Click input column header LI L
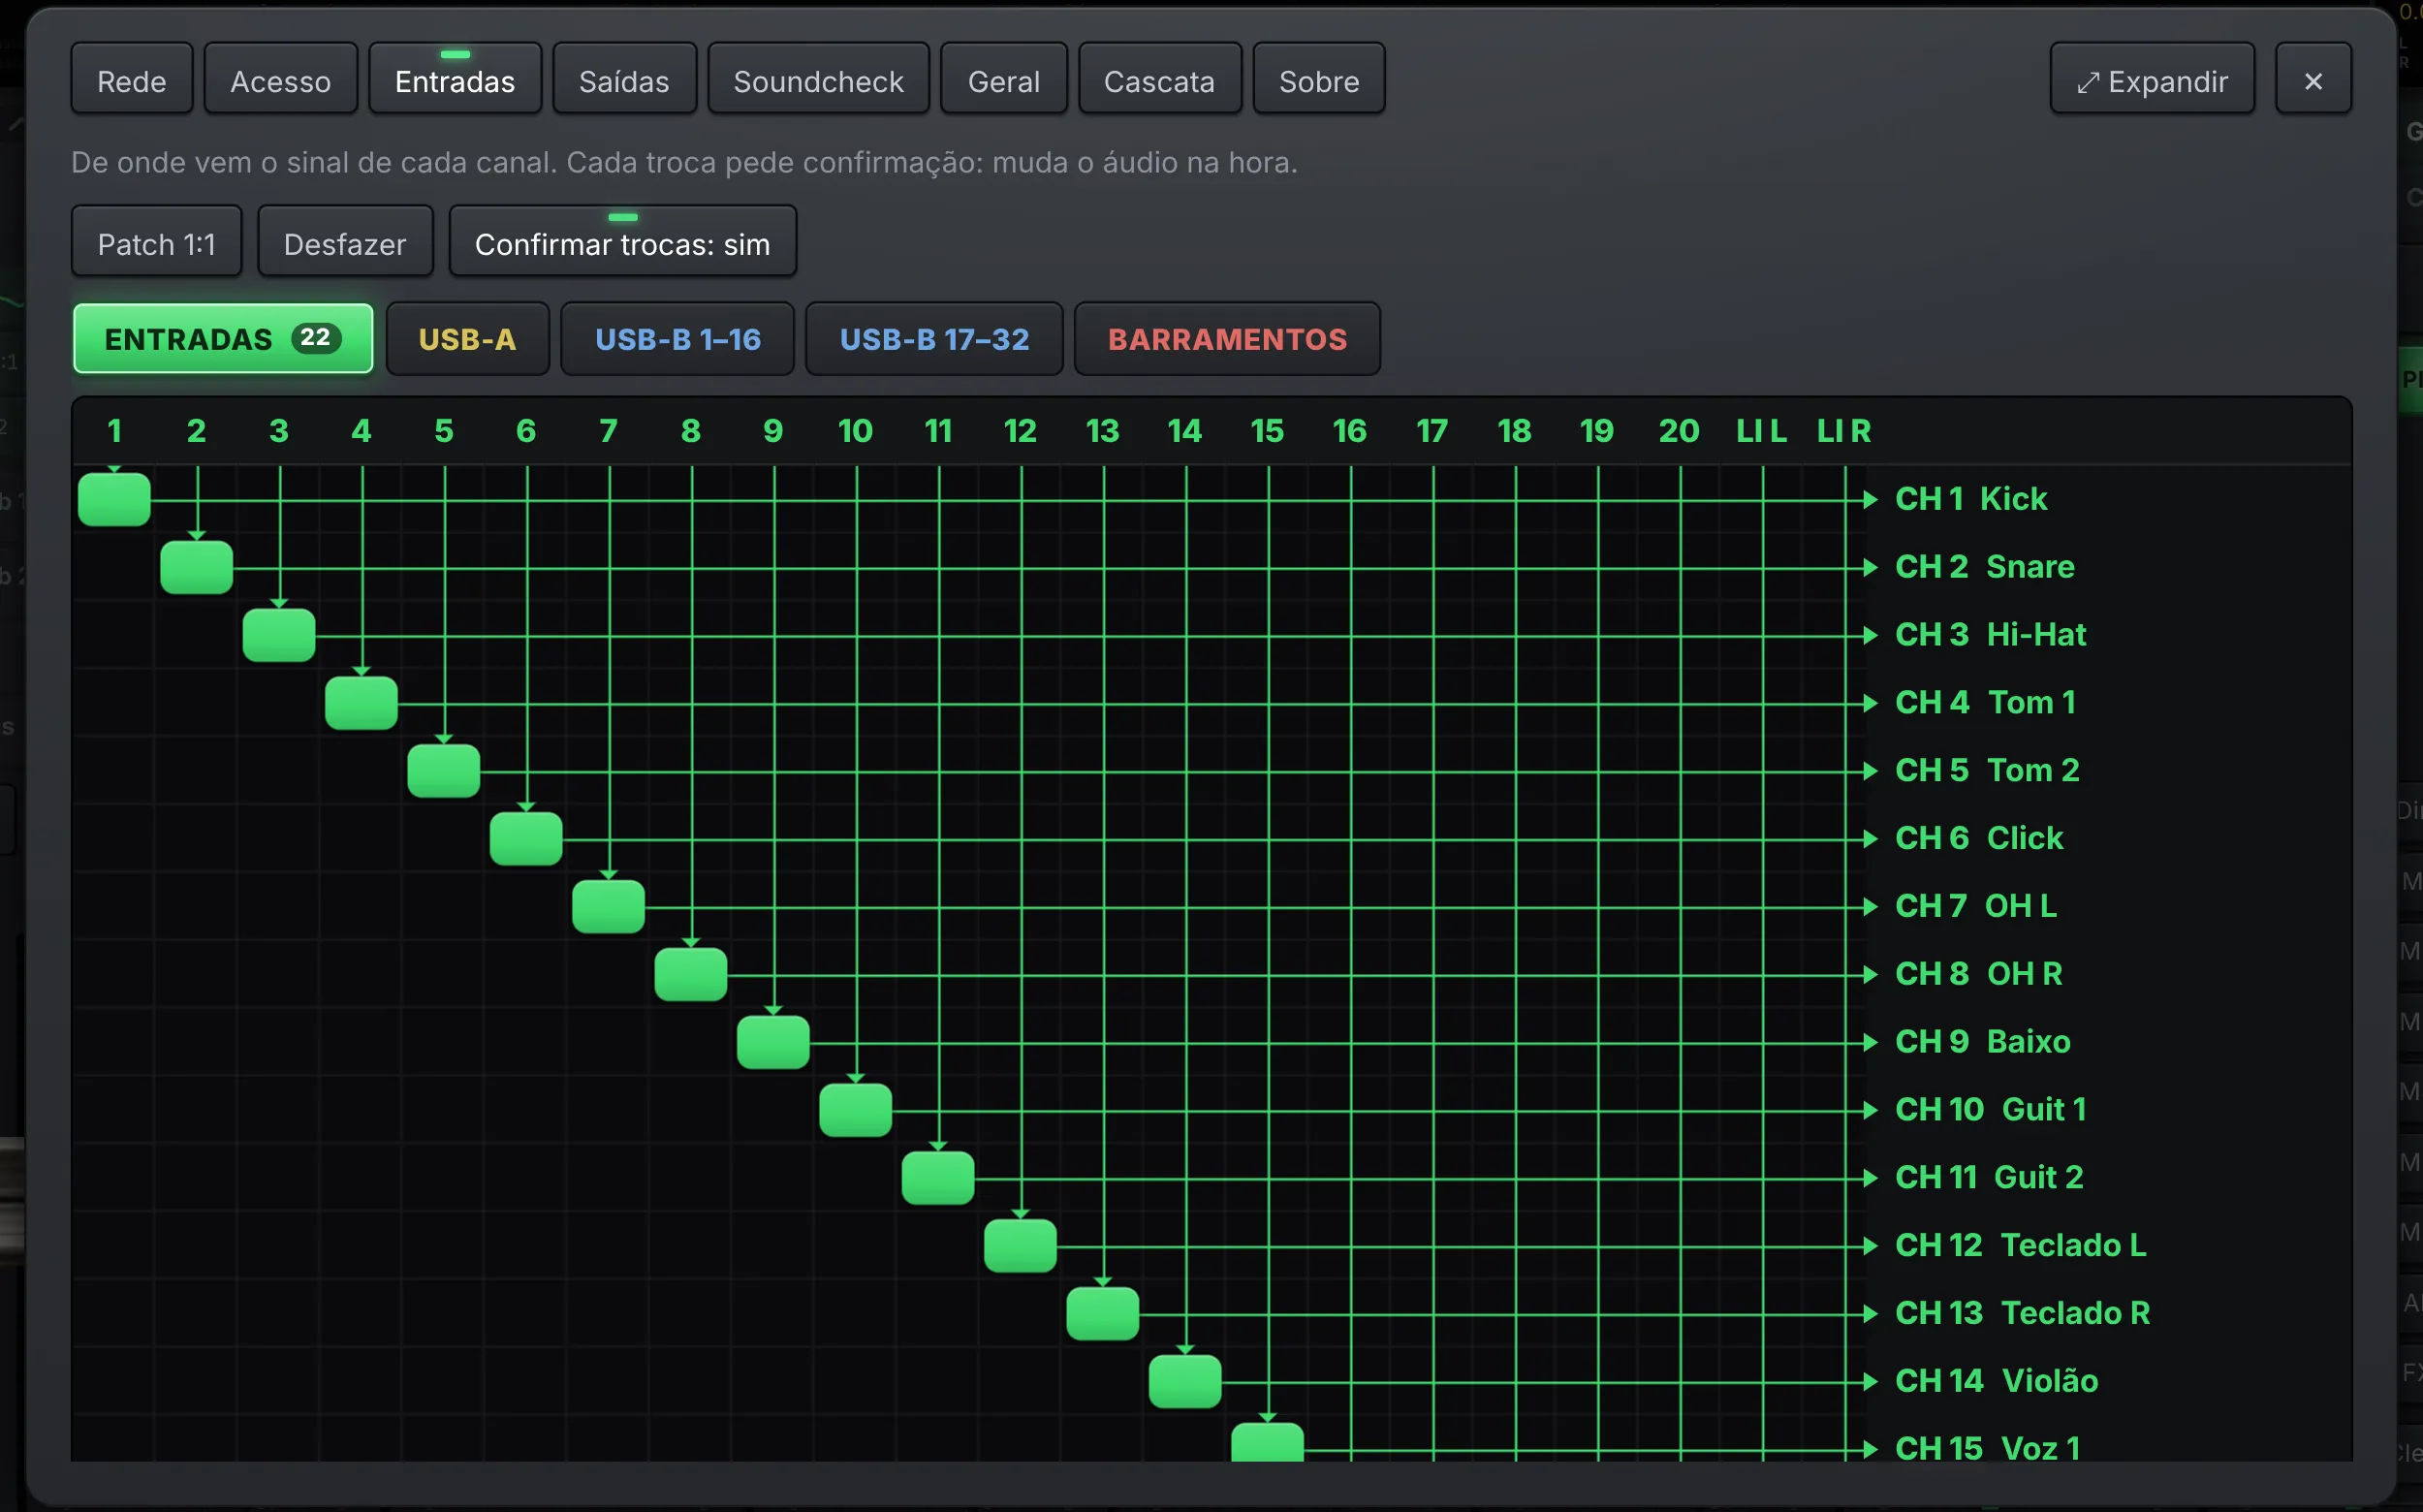The width and height of the screenshot is (2423, 1512). (1761, 431)
